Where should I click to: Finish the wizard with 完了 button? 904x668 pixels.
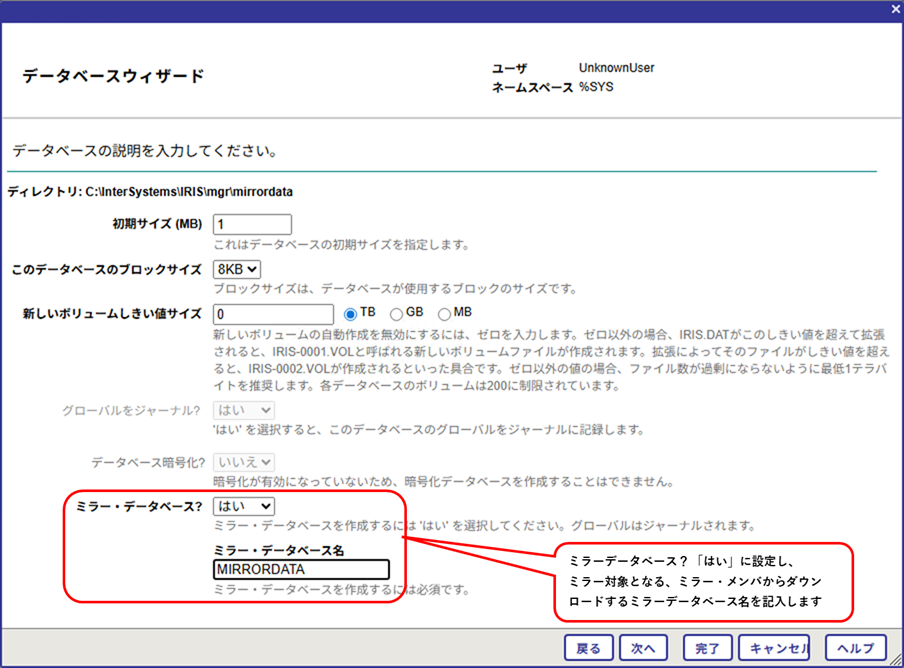[x=707, y=648]
